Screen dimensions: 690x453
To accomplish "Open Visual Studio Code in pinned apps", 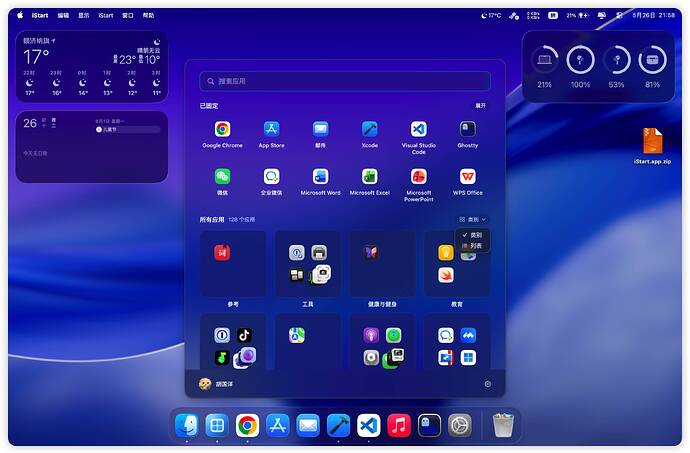I will click(418, 129).
